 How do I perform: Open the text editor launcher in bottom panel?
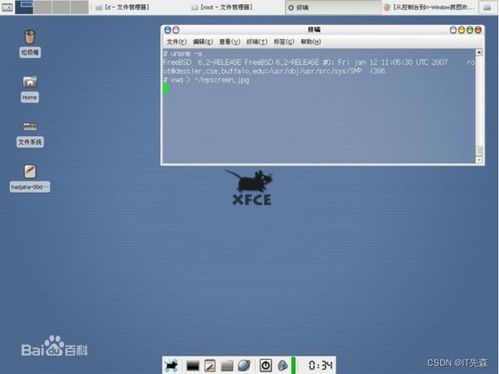(x=210, y=366)
